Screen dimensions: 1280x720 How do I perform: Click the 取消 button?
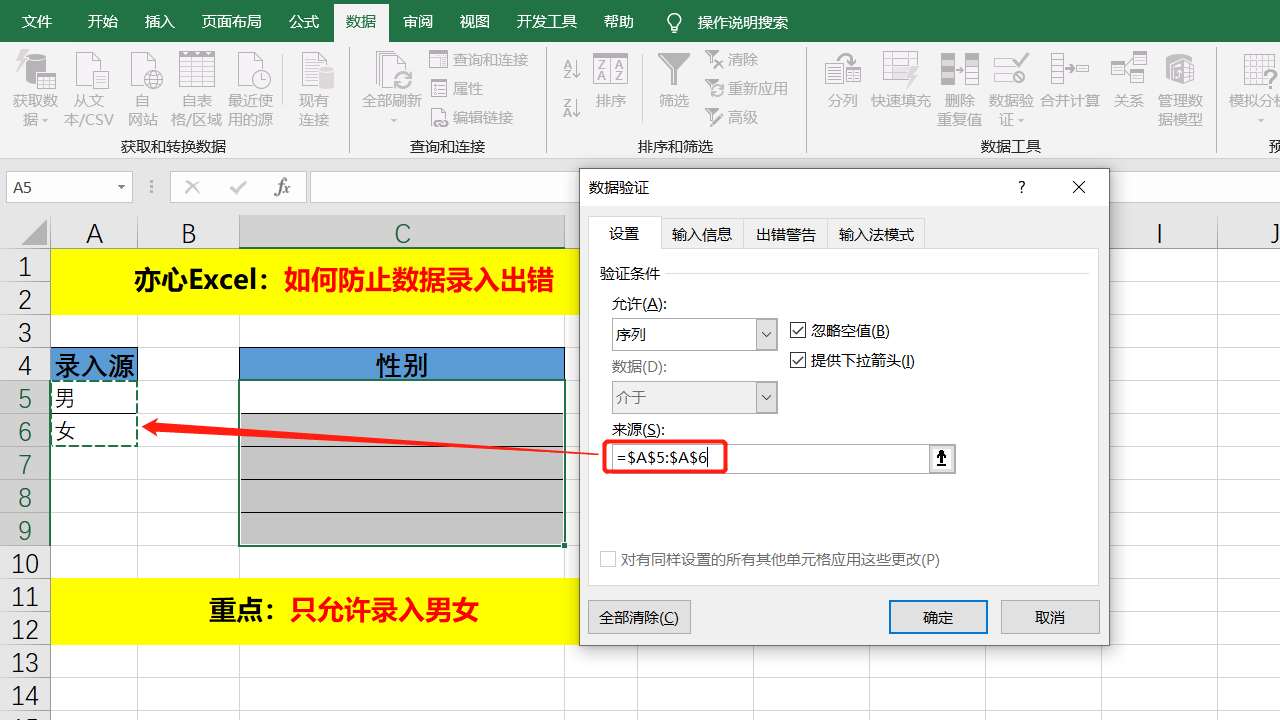coord(1050,617)
